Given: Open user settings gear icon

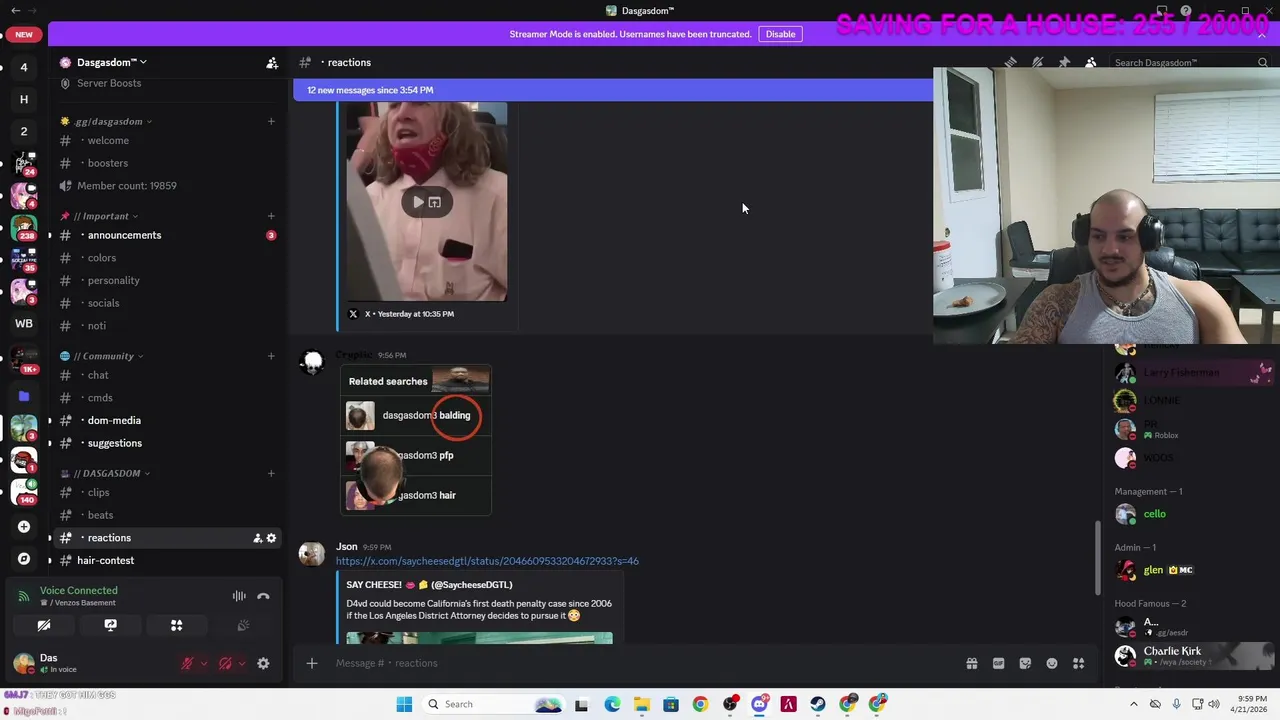Looking at the screenshot, I should (x=263, y=663).
